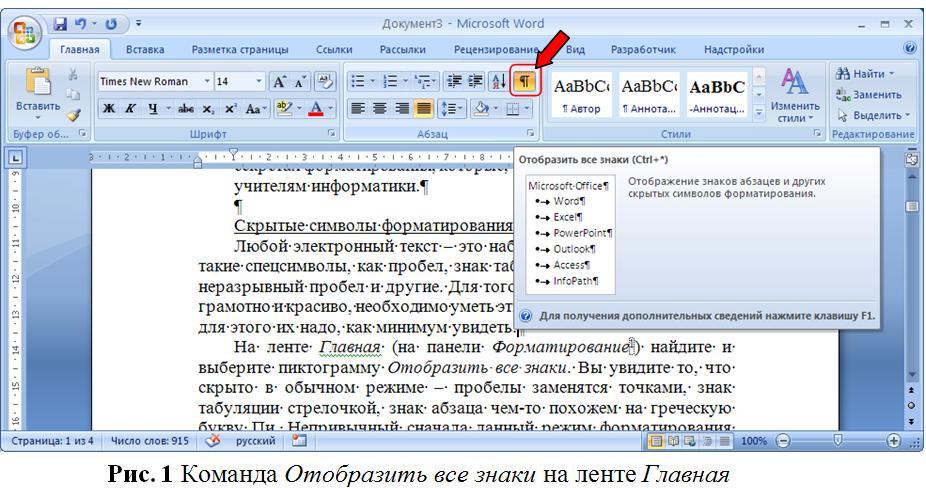Expand numbered list style dropdown

(x=405, y=82)
